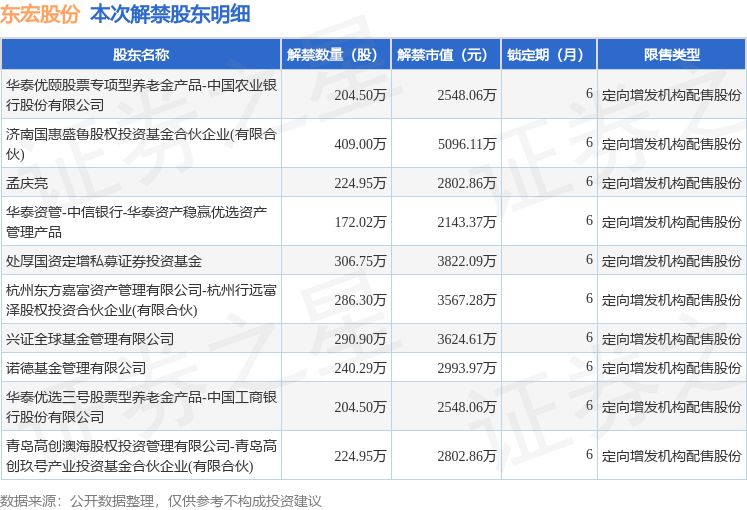
Task: Click the 306.75万 quantity value
Action: [x=360, y=261]
